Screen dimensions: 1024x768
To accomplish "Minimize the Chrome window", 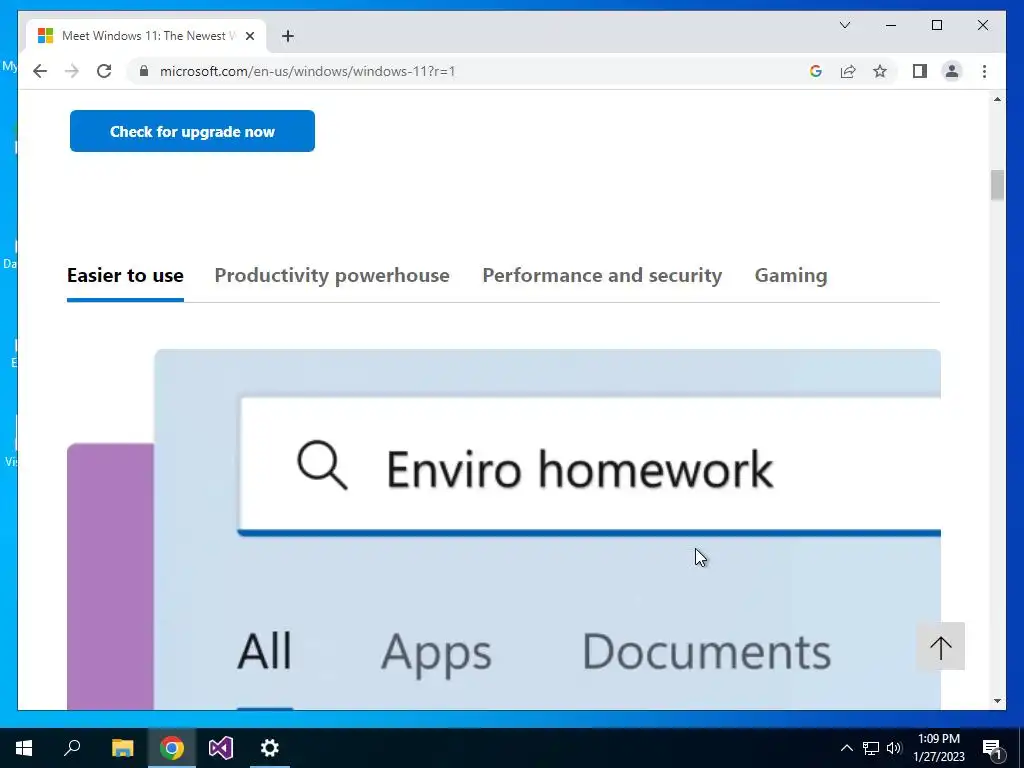I will point(891,25).
